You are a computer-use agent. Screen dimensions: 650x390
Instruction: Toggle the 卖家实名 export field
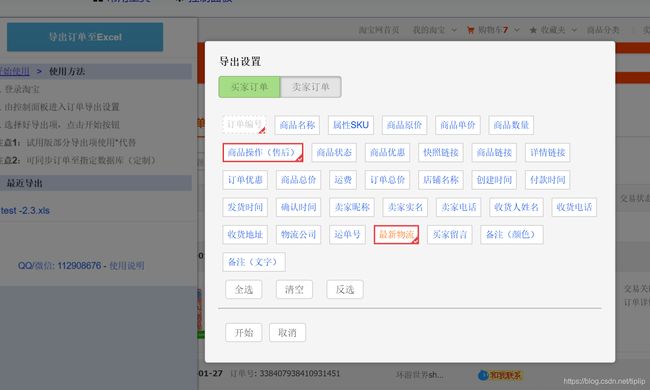[x=405, y=207]
